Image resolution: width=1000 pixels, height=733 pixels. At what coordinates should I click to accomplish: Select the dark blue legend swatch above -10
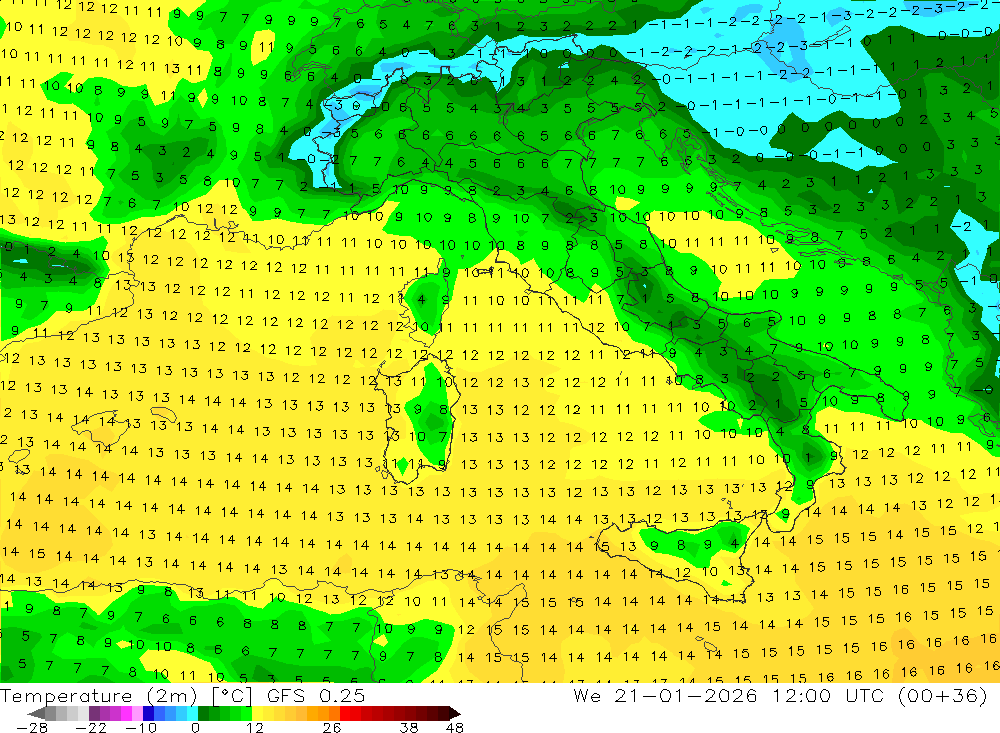click(x=148, y=713)
